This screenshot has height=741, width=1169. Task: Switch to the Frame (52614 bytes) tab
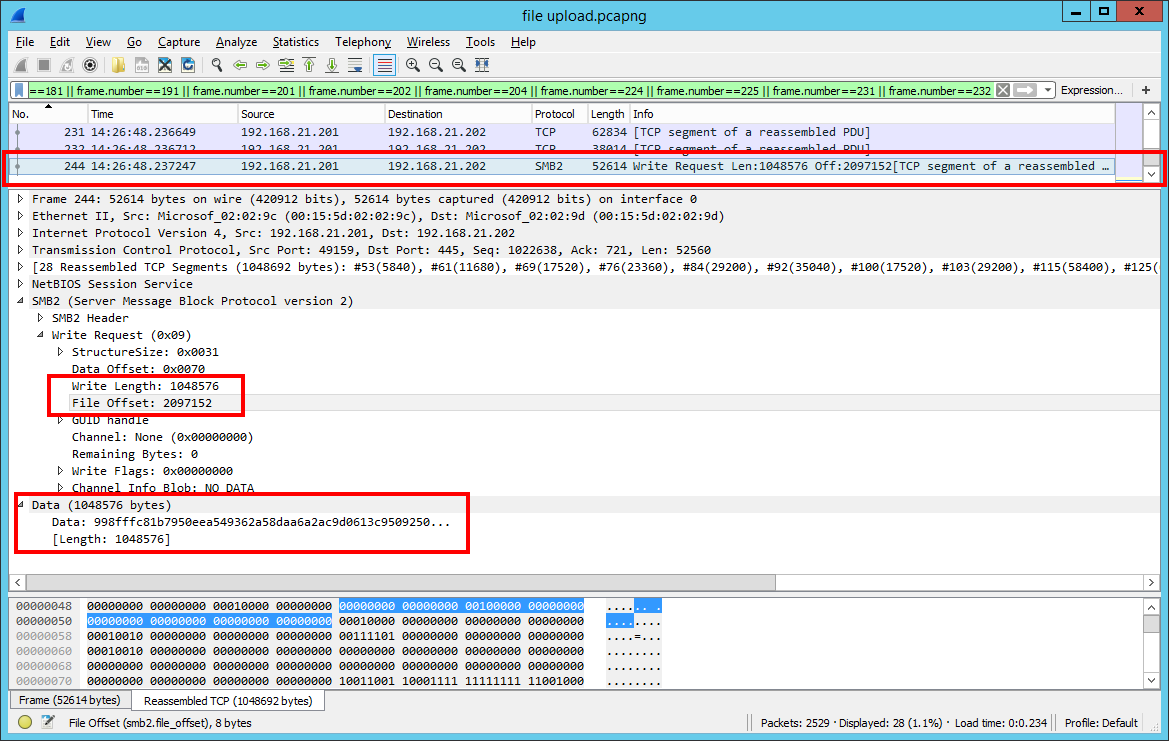69,700
